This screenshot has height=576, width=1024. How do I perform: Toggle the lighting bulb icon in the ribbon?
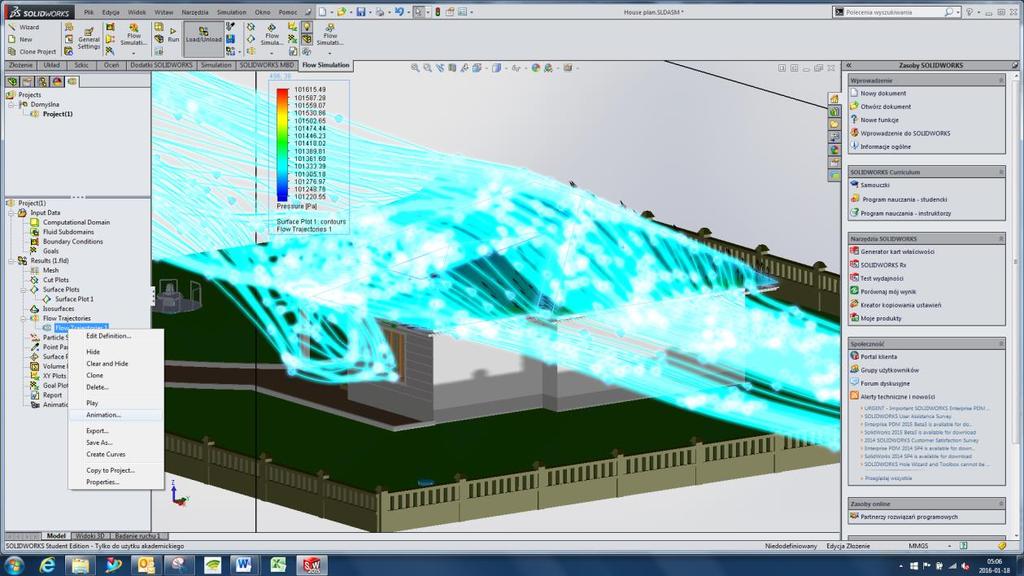point(306,27)
